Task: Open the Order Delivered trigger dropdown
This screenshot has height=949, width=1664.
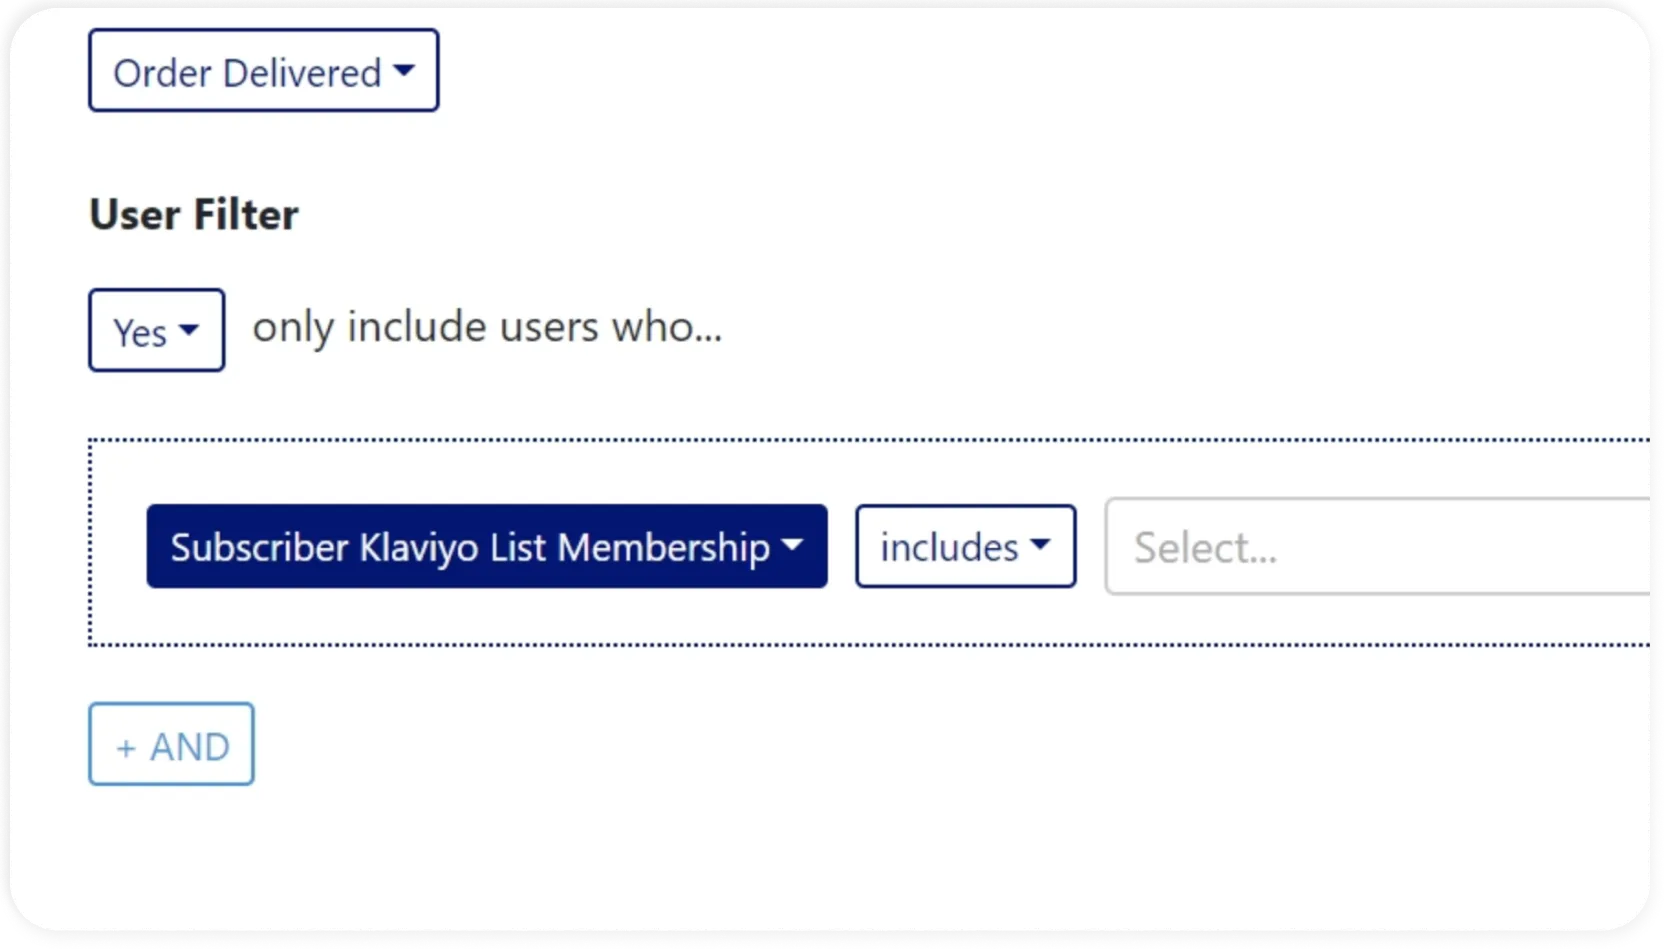Action: point(262,70)
